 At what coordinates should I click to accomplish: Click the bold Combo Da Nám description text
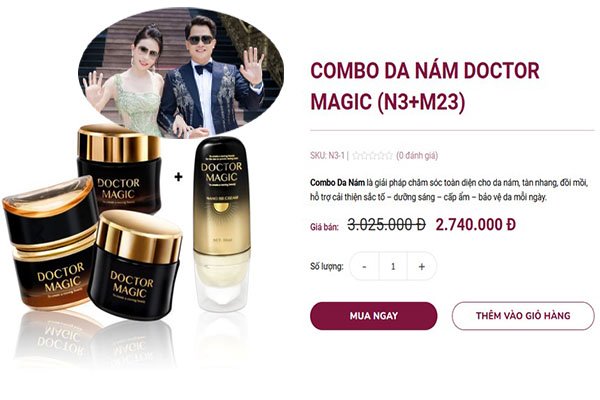(337, 183)
